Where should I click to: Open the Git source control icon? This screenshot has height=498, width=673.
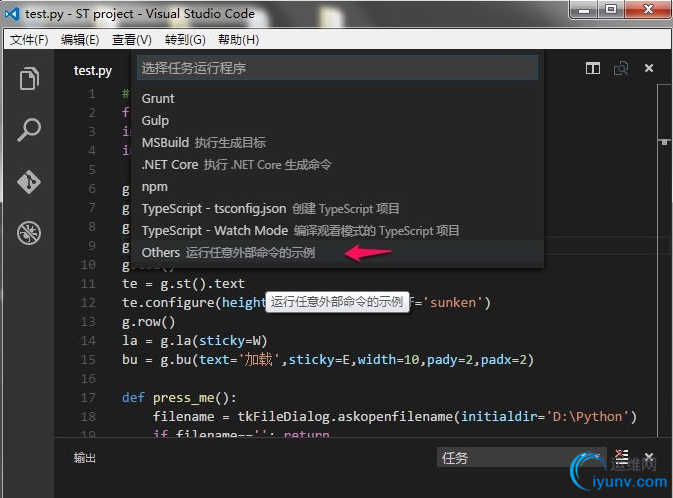coord(29,182)
